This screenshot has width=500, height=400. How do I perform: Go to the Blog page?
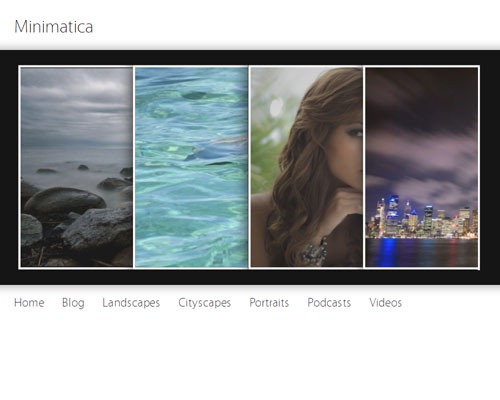click(x=73, y=303)
